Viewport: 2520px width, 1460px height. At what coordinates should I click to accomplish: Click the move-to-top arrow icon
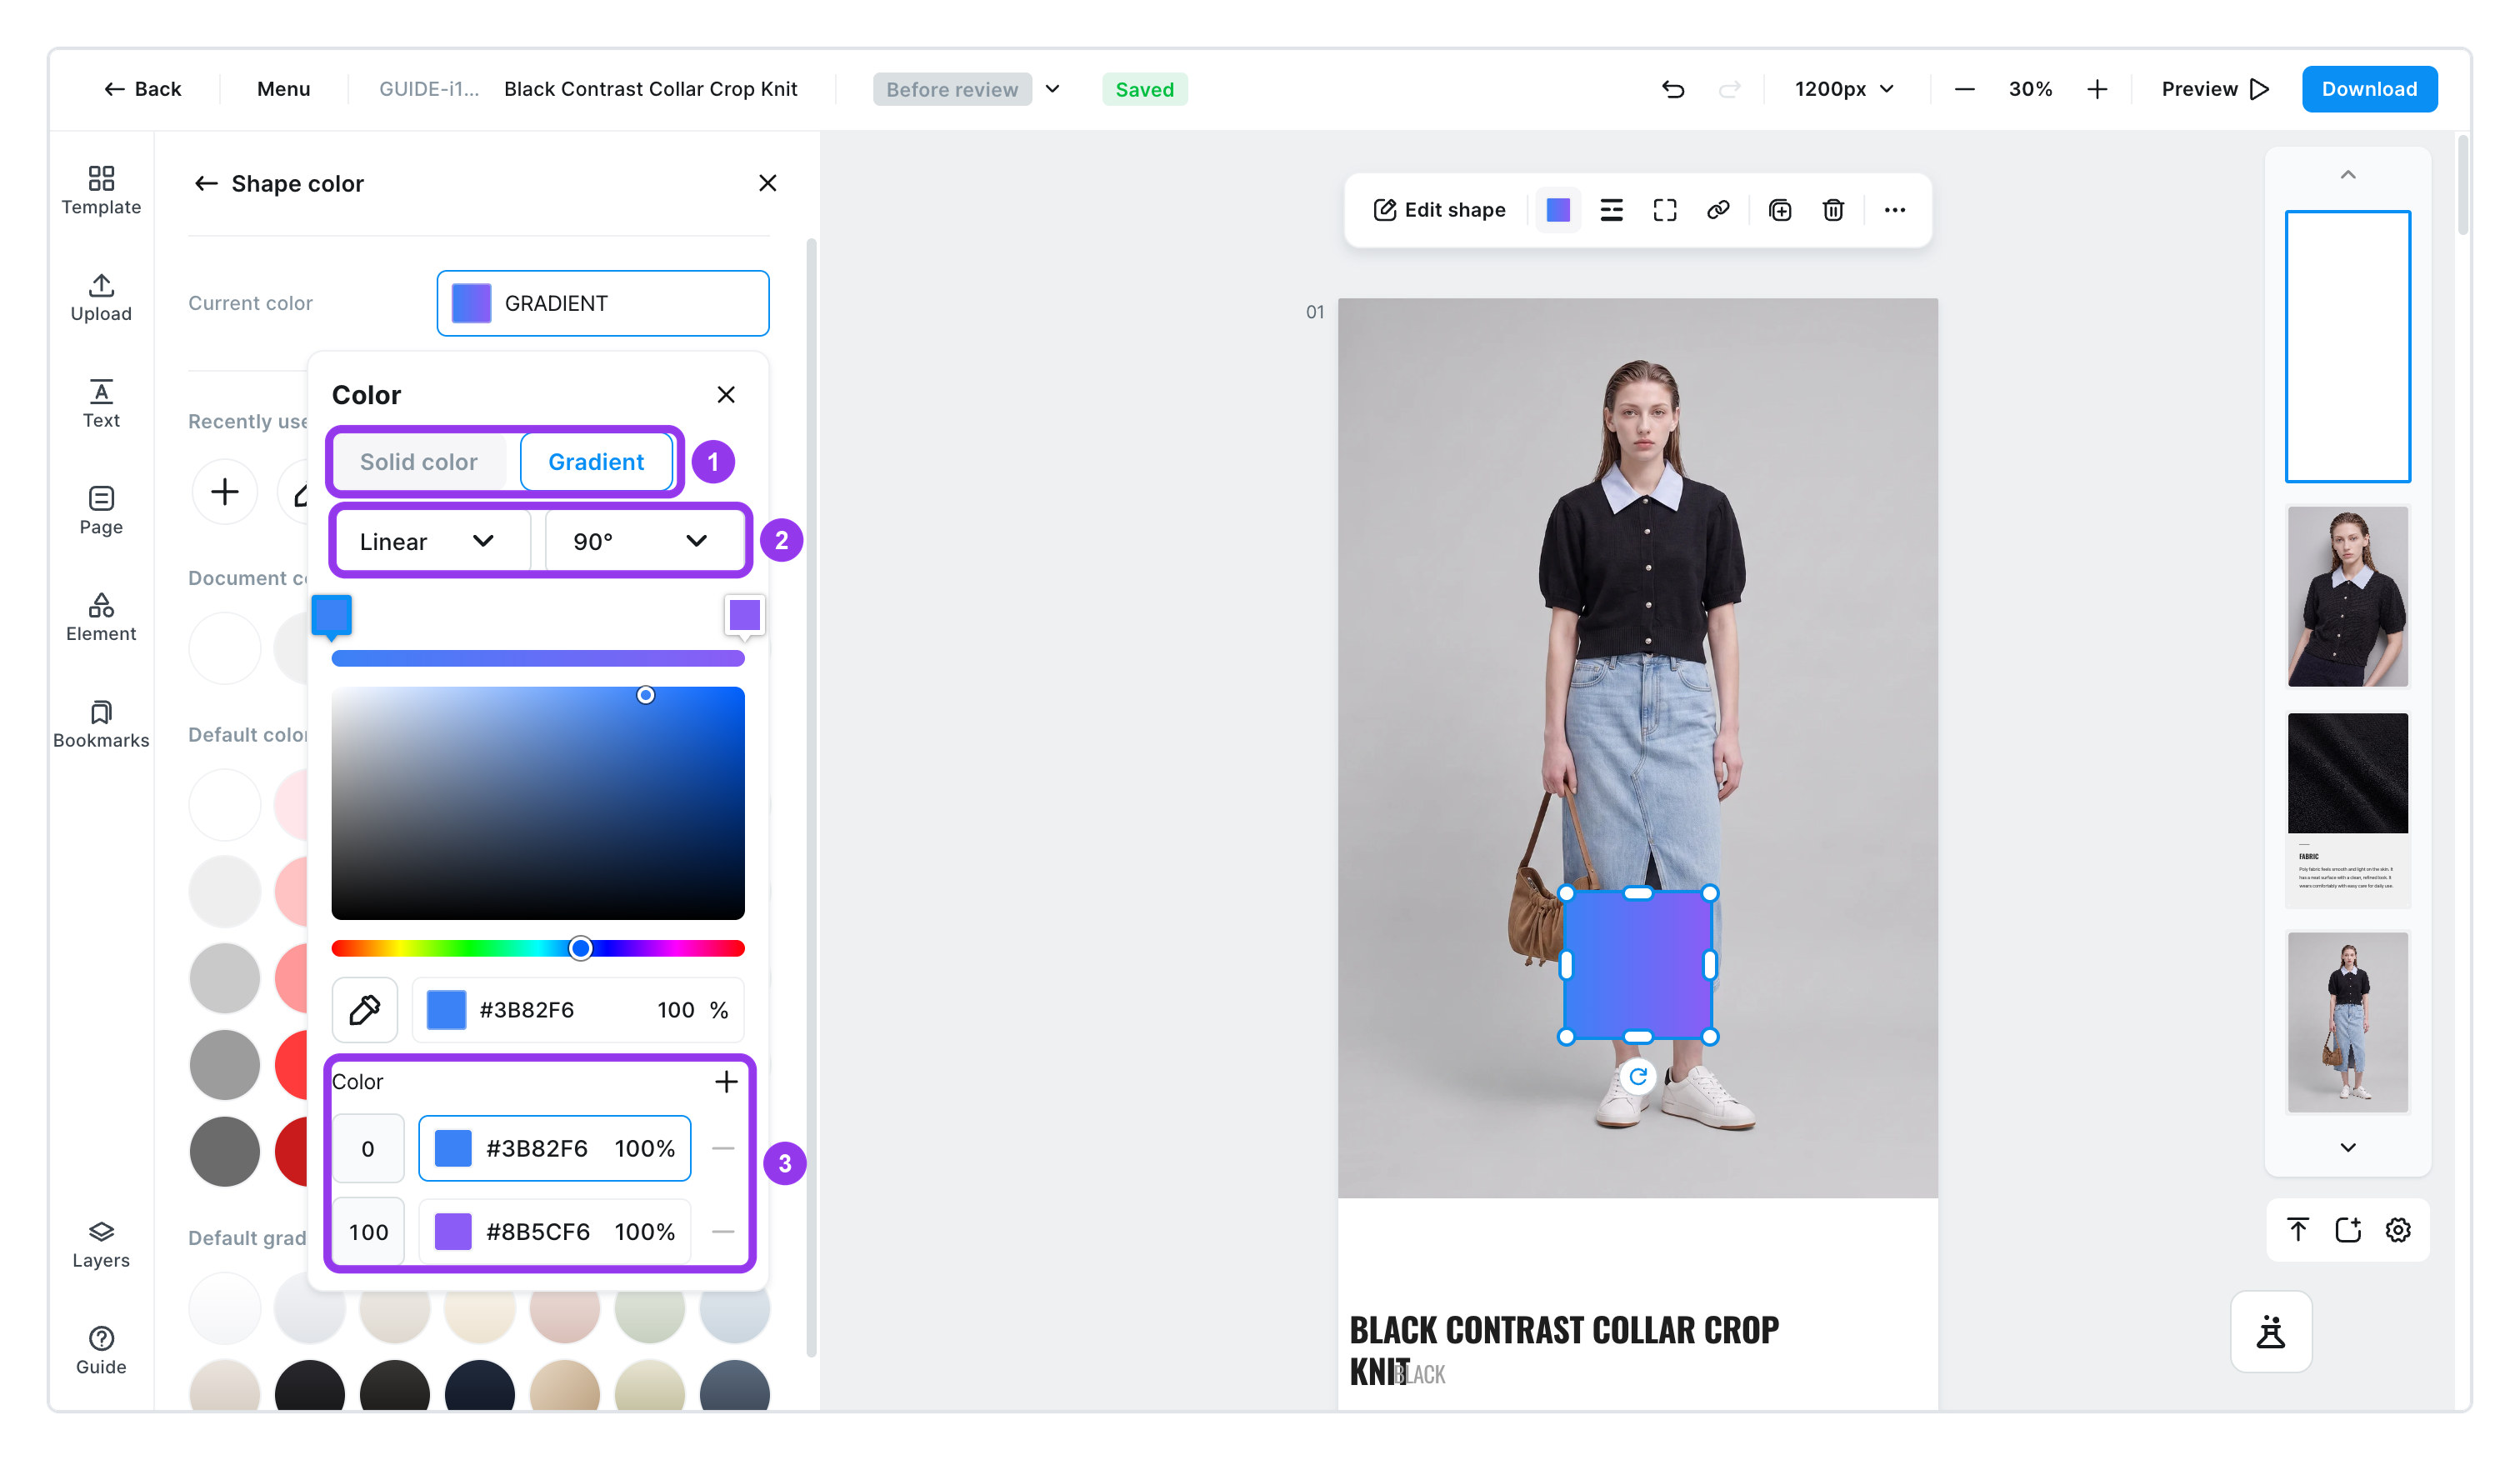pos(2298,1230)
